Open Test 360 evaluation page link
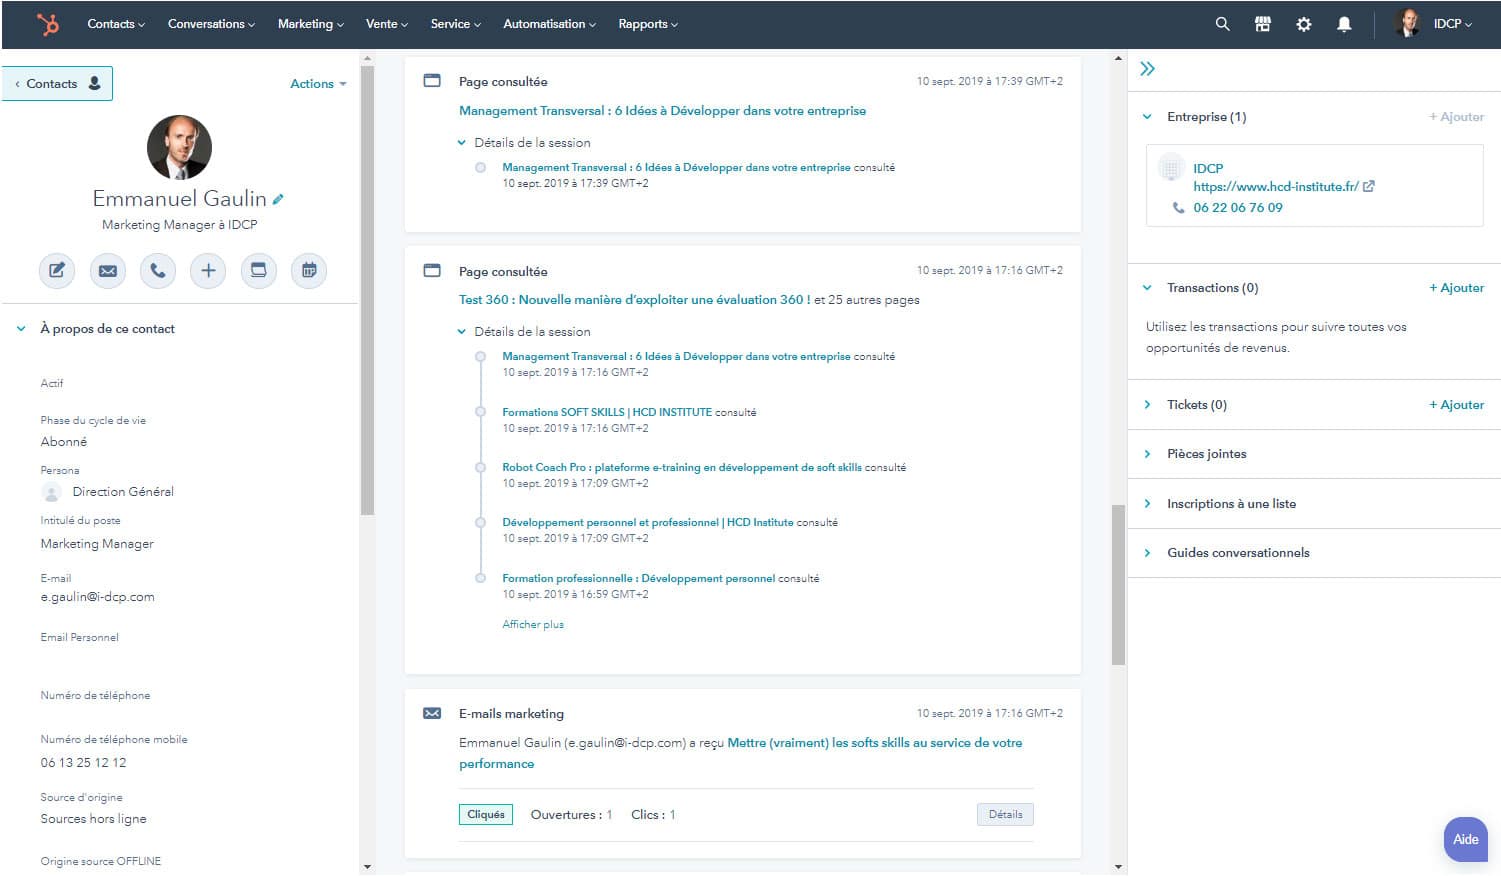1501x876 pixels. click(634, 300)
